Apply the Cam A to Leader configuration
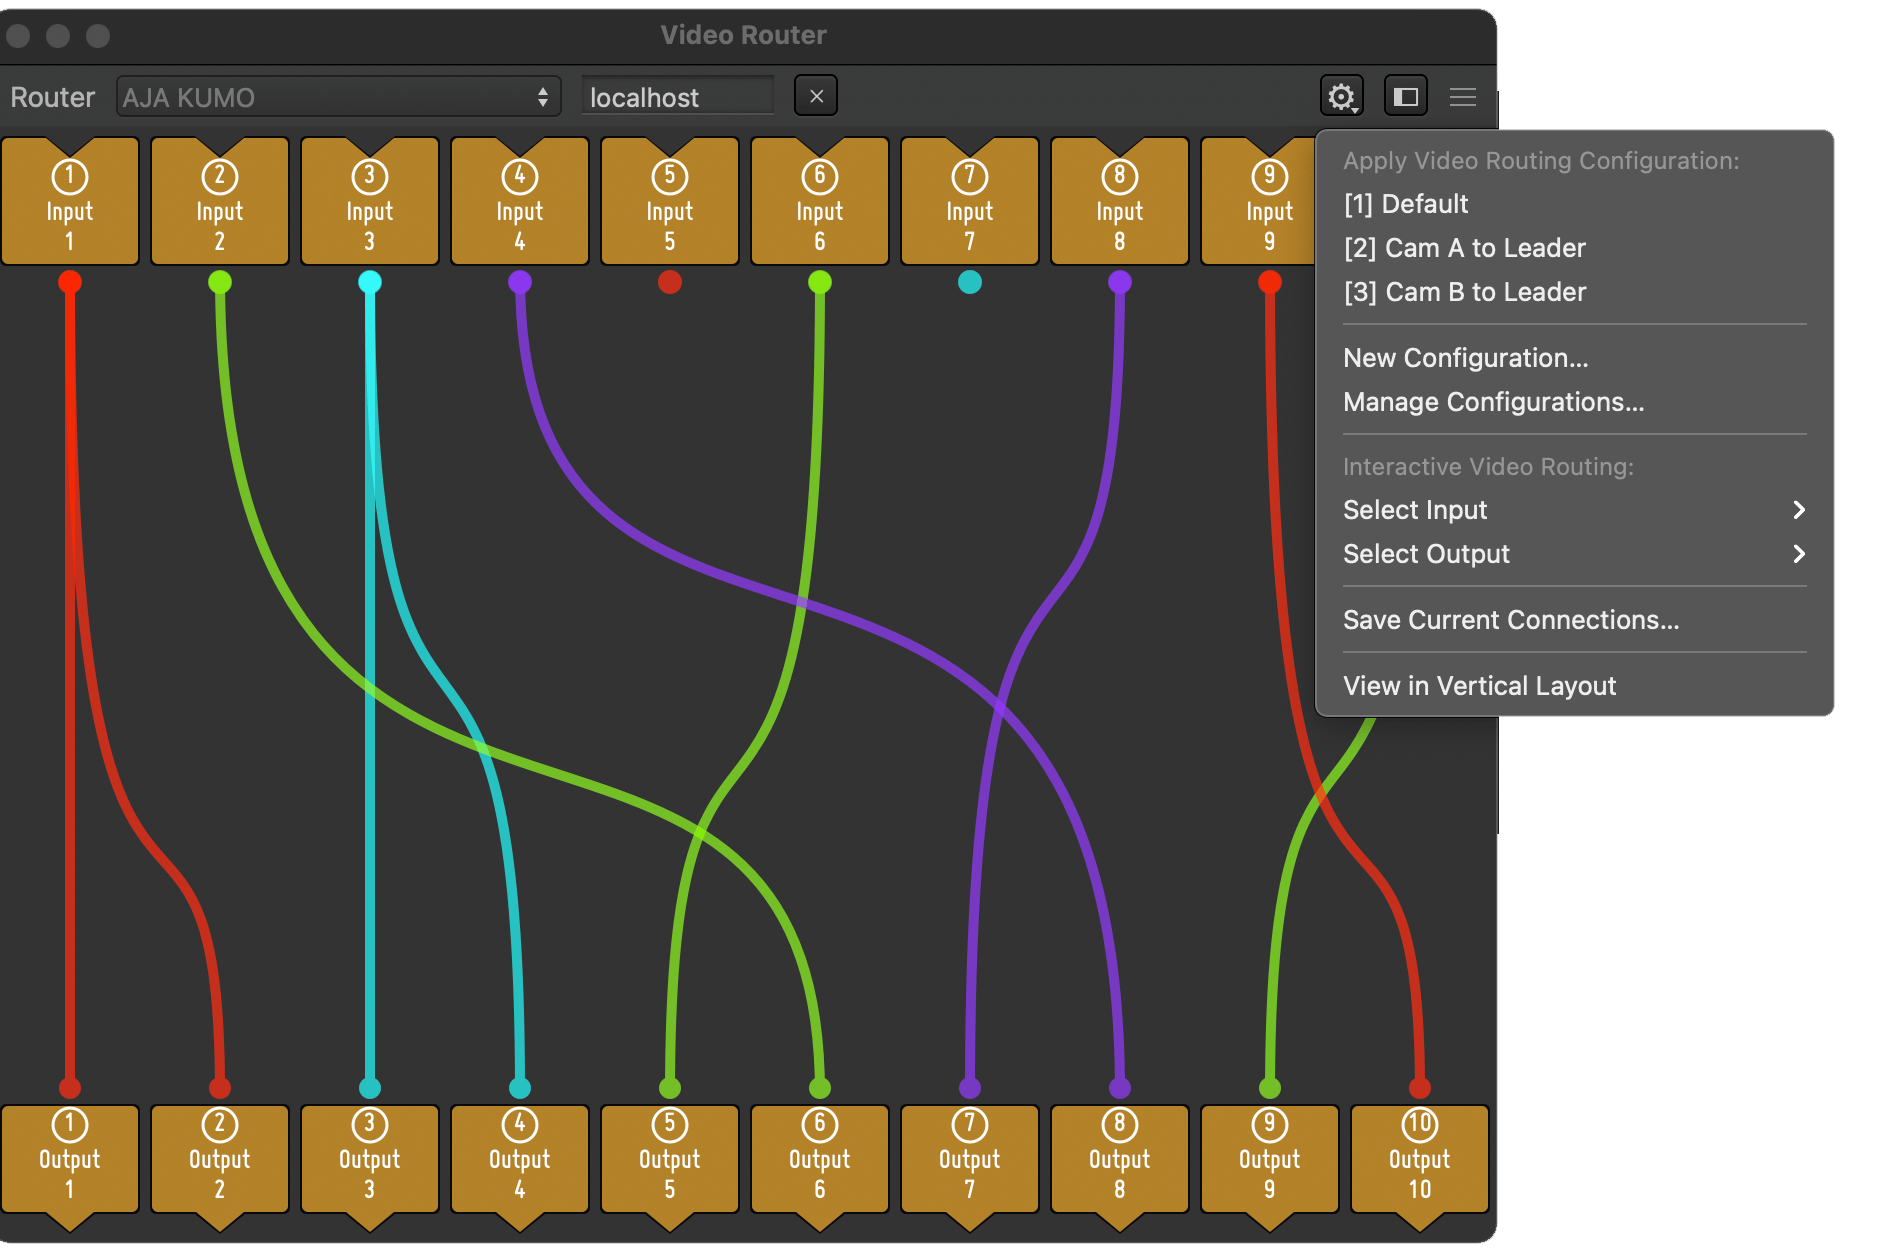1897x1256 pixels. pos(1464,248)
